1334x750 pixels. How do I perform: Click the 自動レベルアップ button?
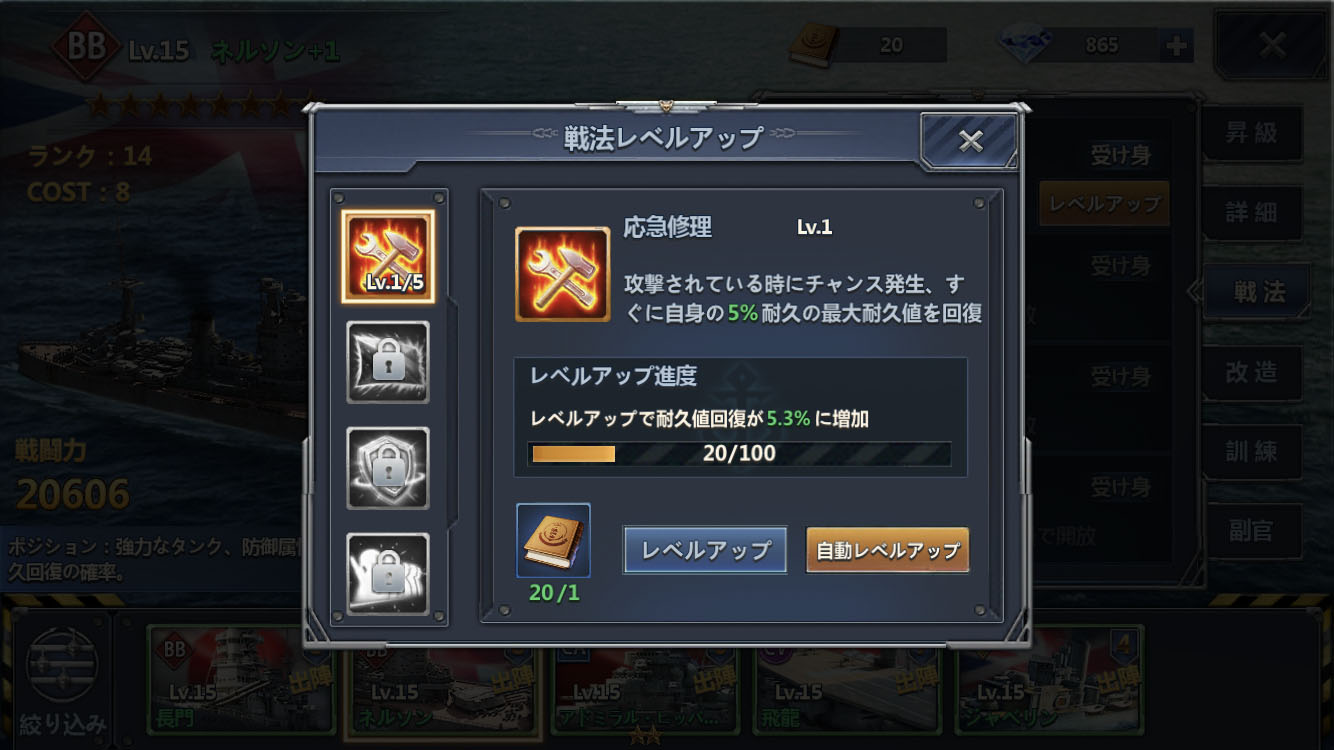[x=888, y=550]
